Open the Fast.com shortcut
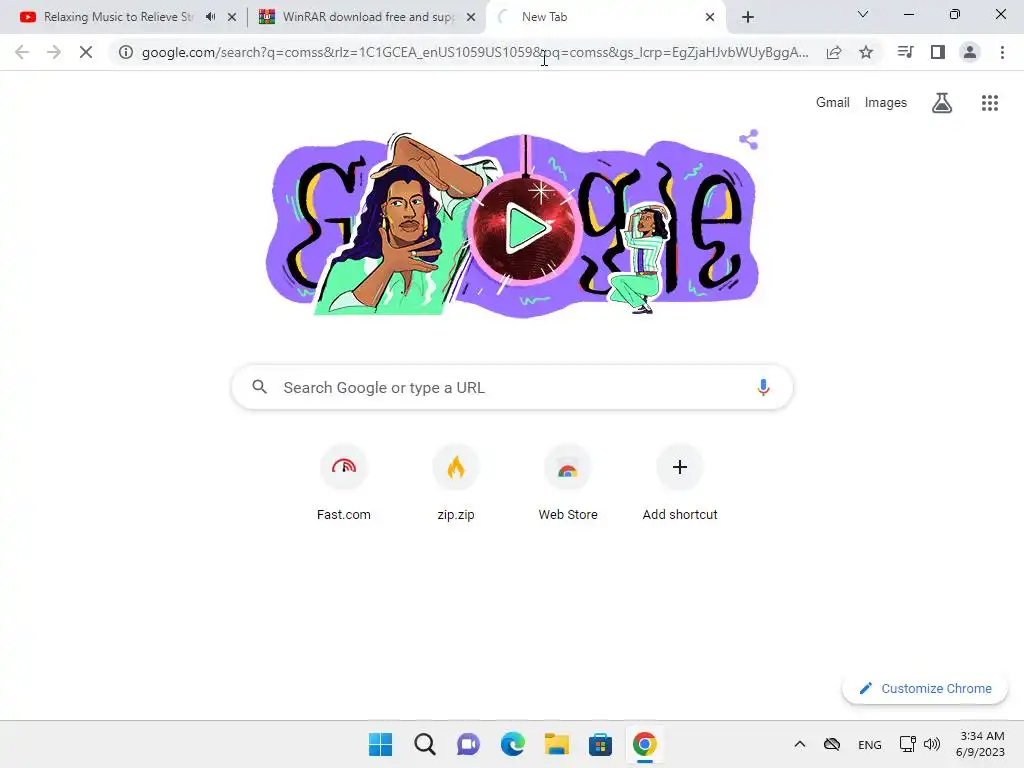 point(344,483)
